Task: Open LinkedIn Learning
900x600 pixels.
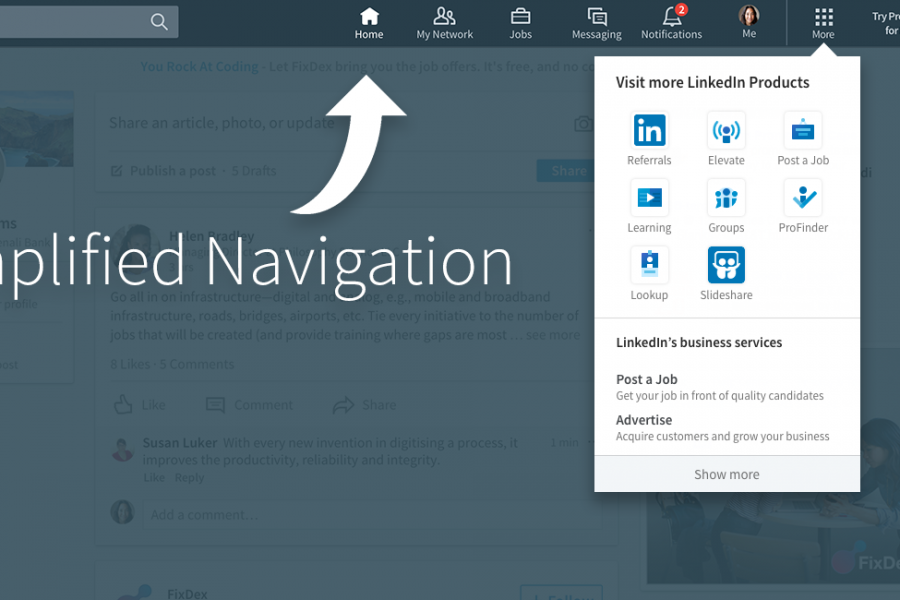Action: [x=649, y=207]
